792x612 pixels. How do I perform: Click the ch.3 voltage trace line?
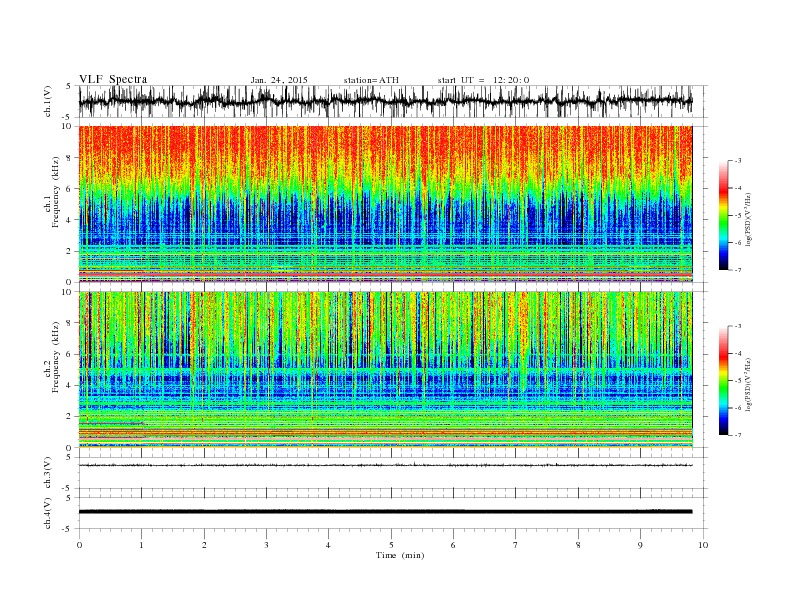[386, 465]
